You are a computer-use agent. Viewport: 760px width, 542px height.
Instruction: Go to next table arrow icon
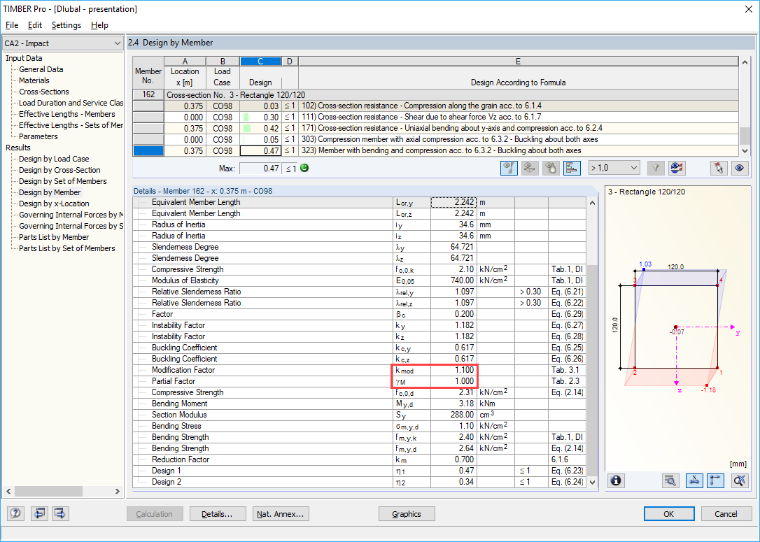[60, 513]
